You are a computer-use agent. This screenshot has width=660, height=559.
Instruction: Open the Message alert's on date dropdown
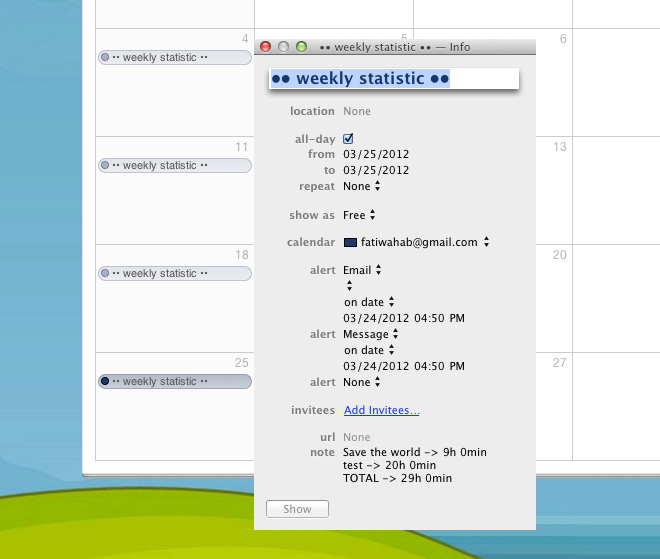click(369, 350)
